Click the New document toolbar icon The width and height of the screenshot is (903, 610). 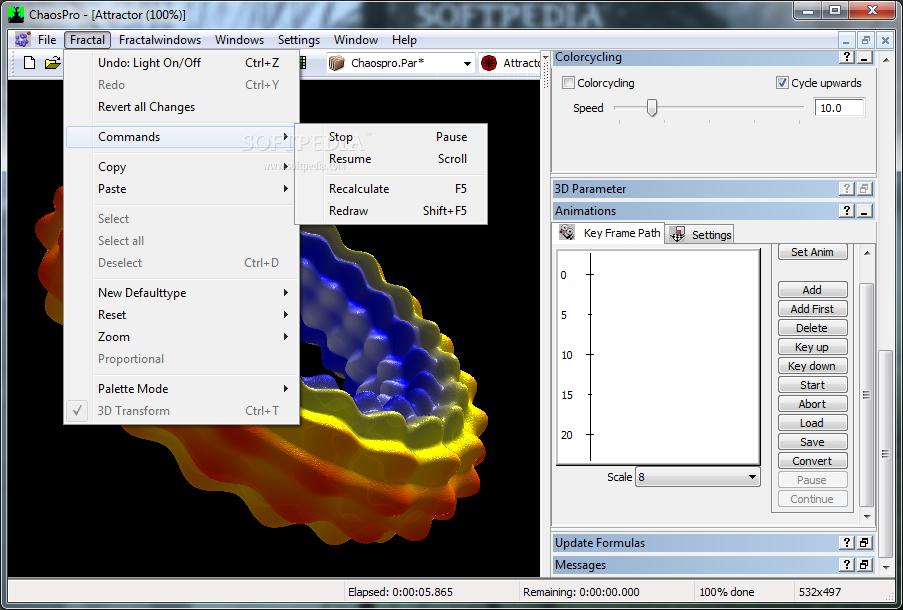click(29, 63)
